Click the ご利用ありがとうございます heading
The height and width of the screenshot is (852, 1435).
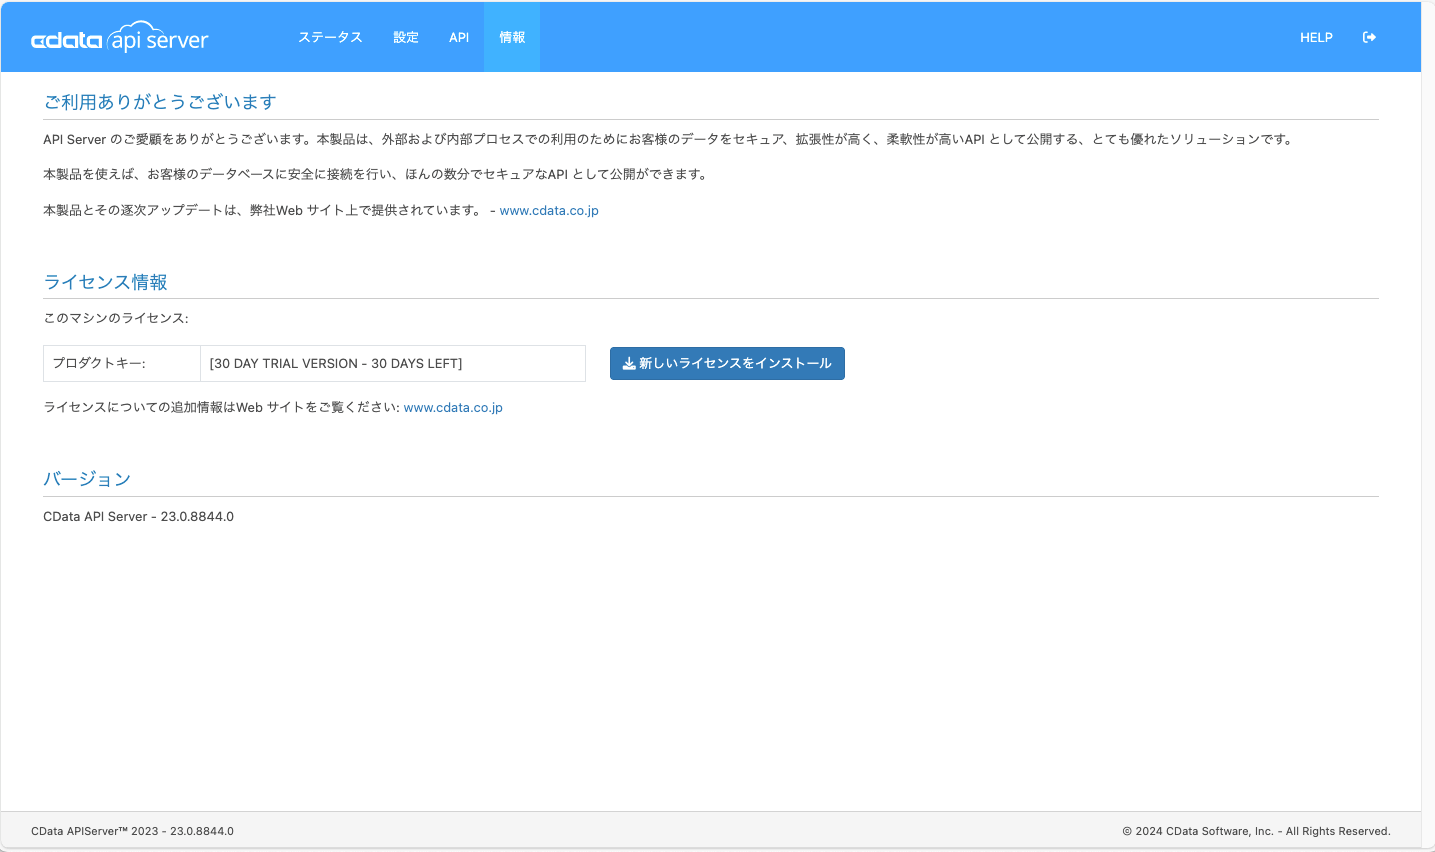click(160, 102)
